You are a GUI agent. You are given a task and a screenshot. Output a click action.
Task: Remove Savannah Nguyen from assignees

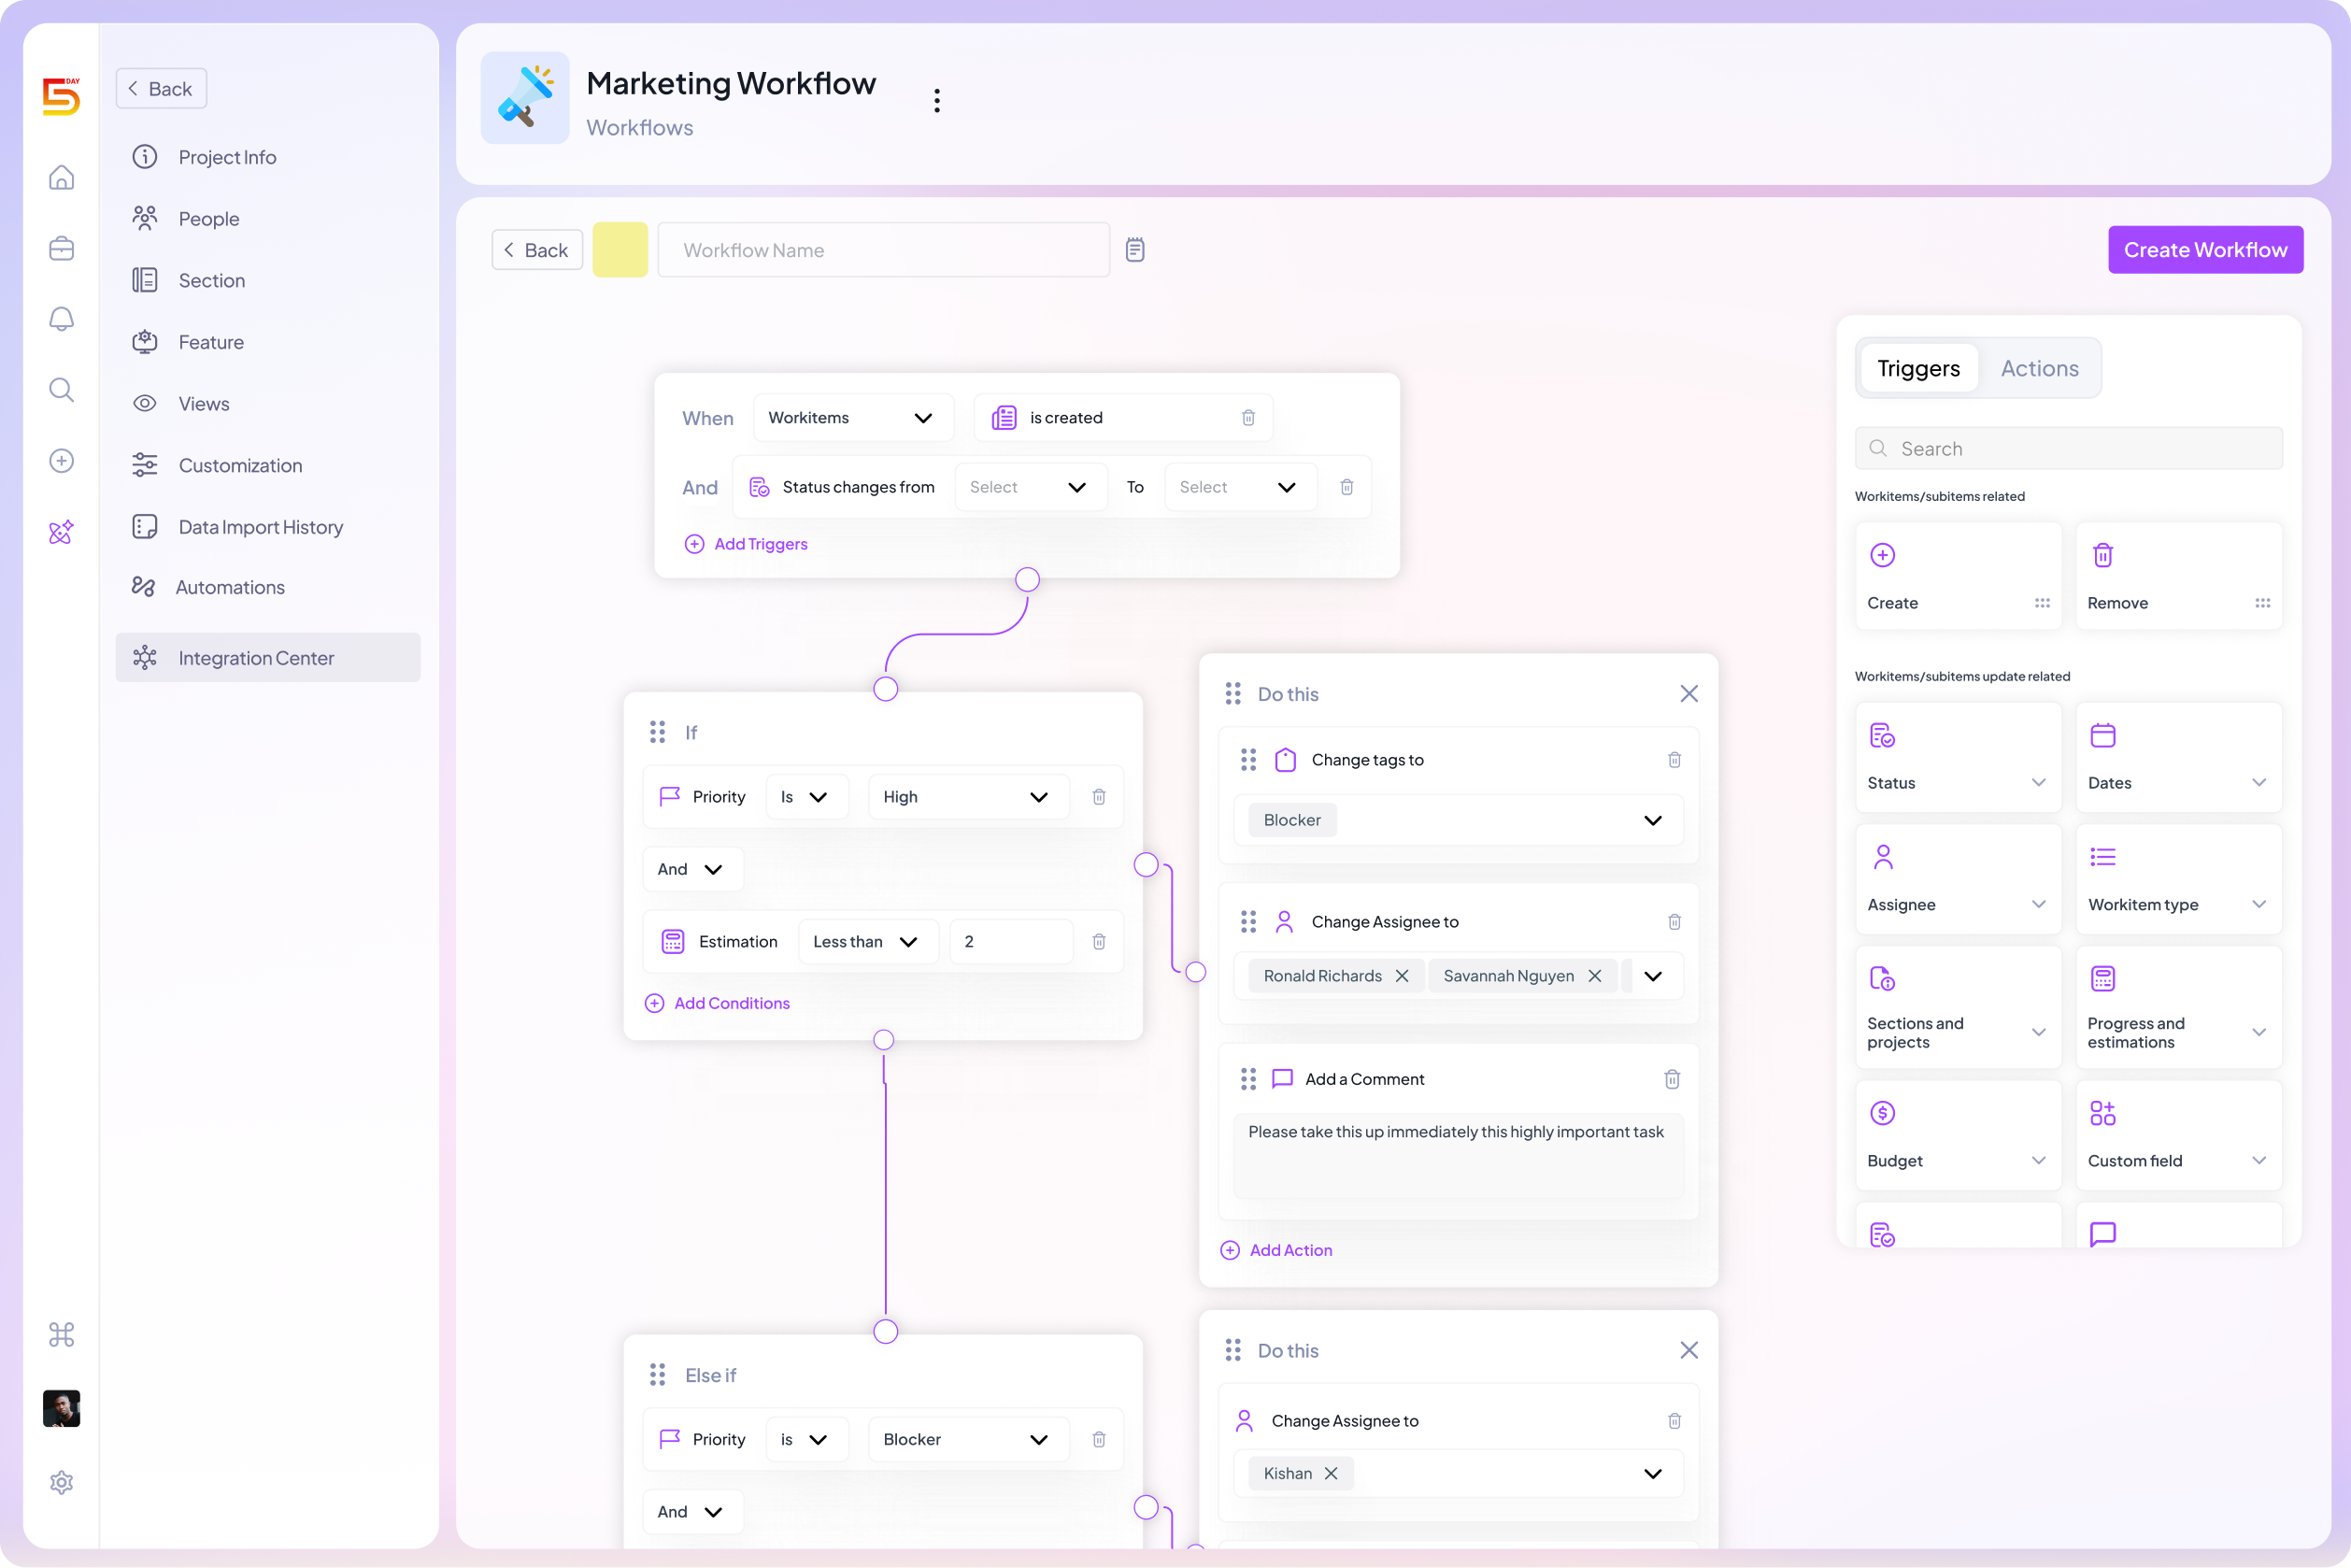click(x=1594, y=976)
